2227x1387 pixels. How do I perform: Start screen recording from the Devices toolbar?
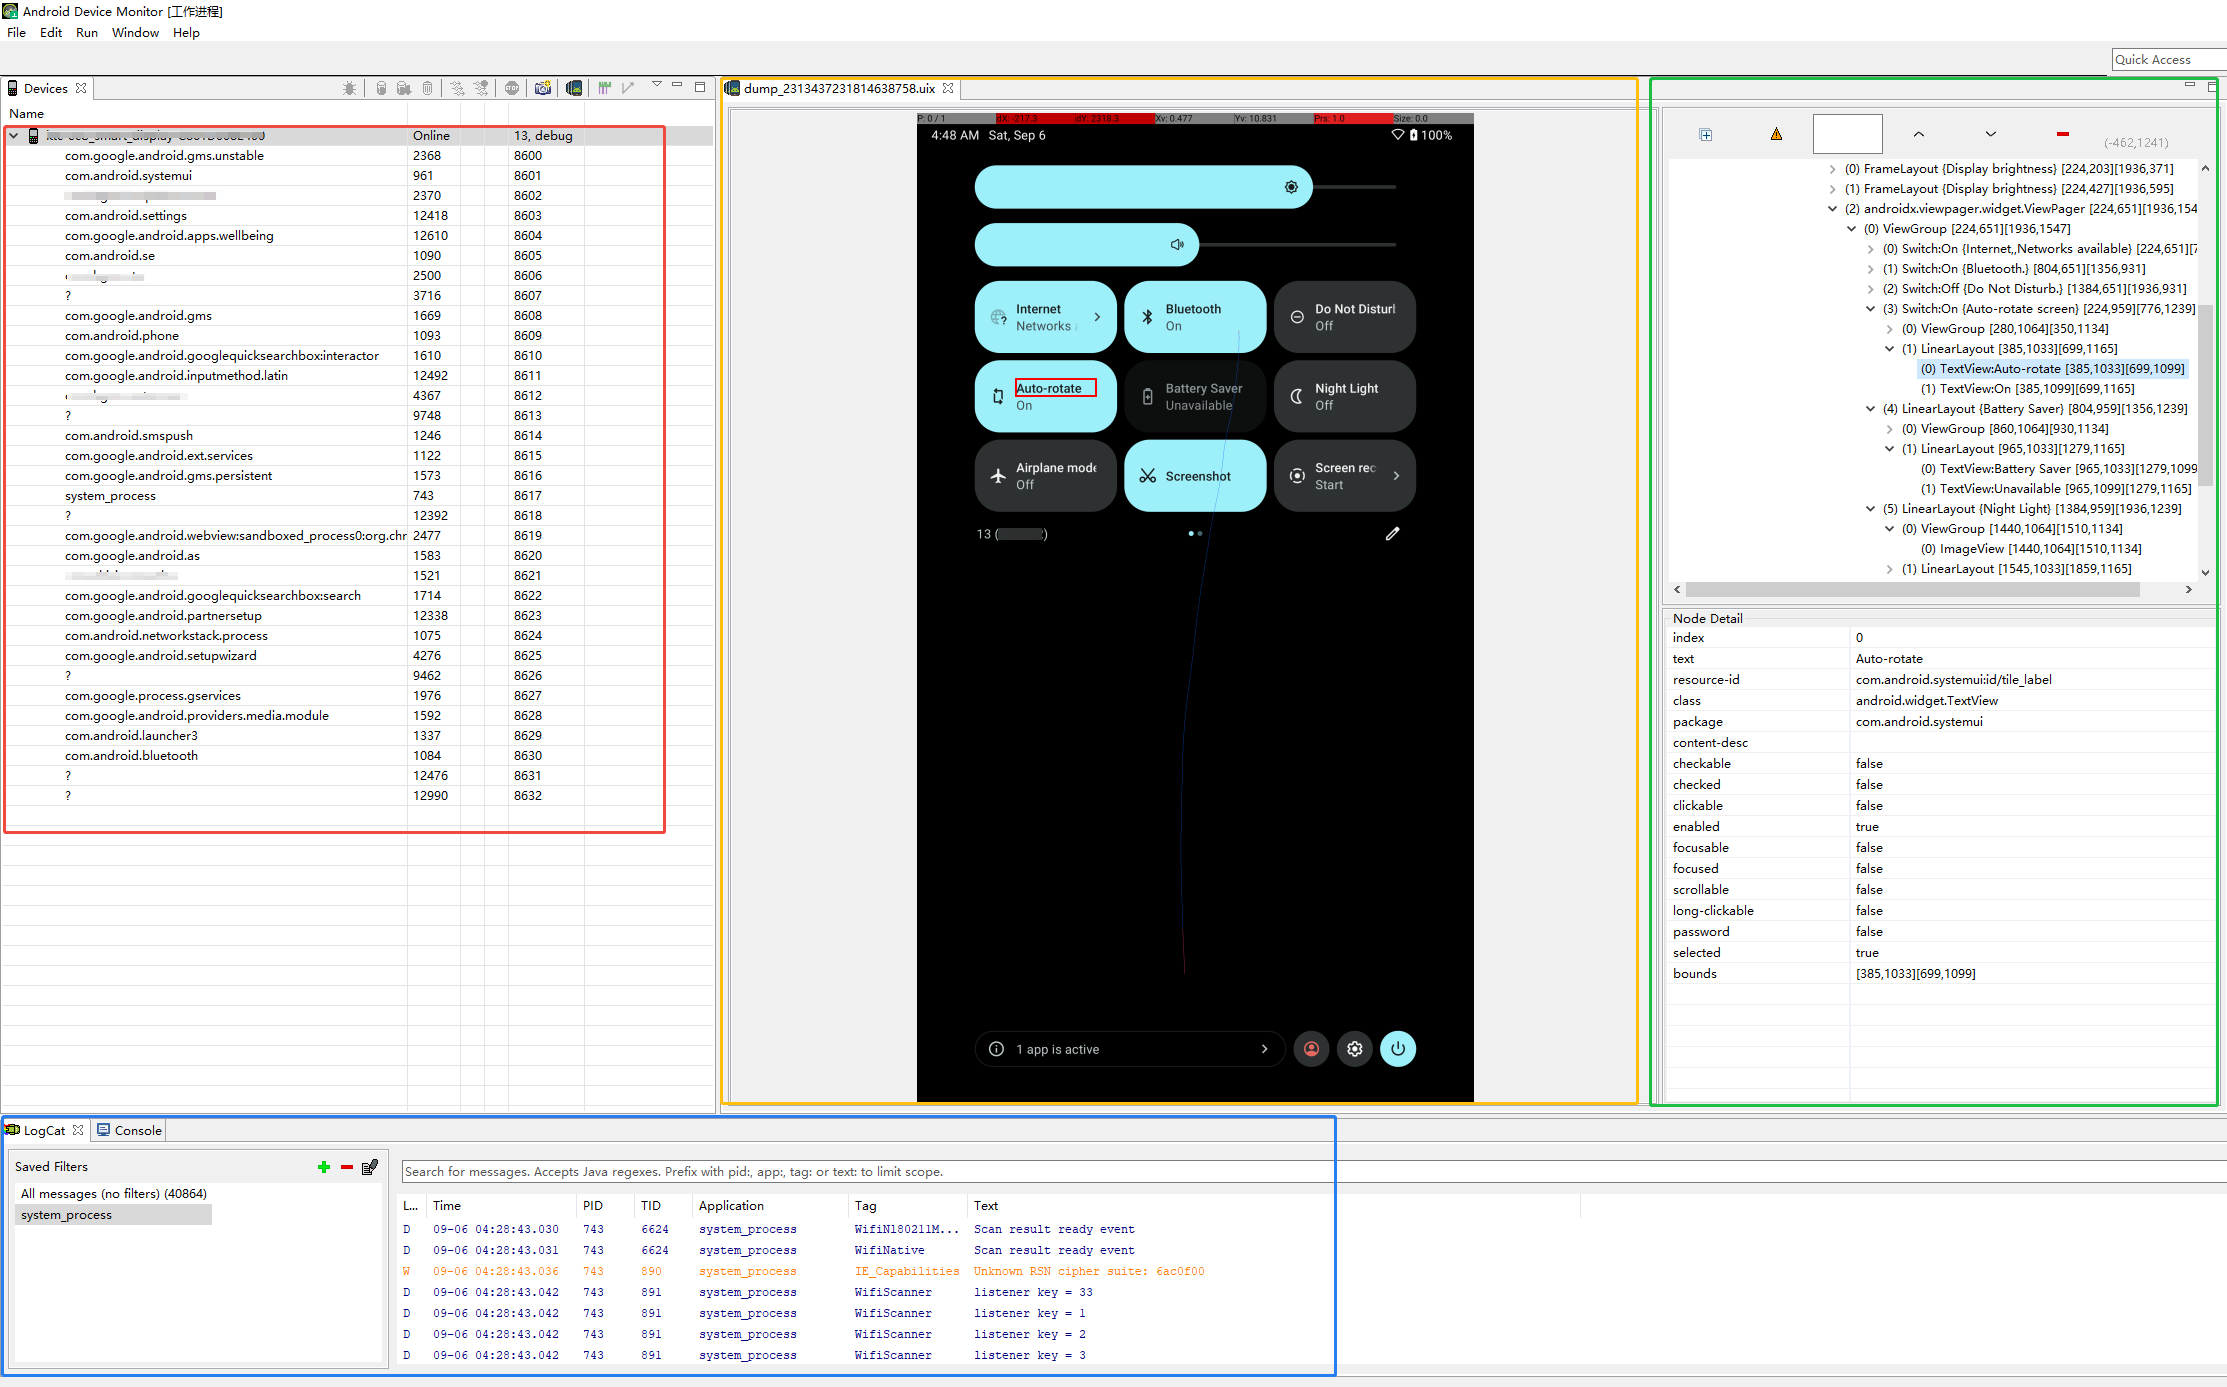(574, 88)
